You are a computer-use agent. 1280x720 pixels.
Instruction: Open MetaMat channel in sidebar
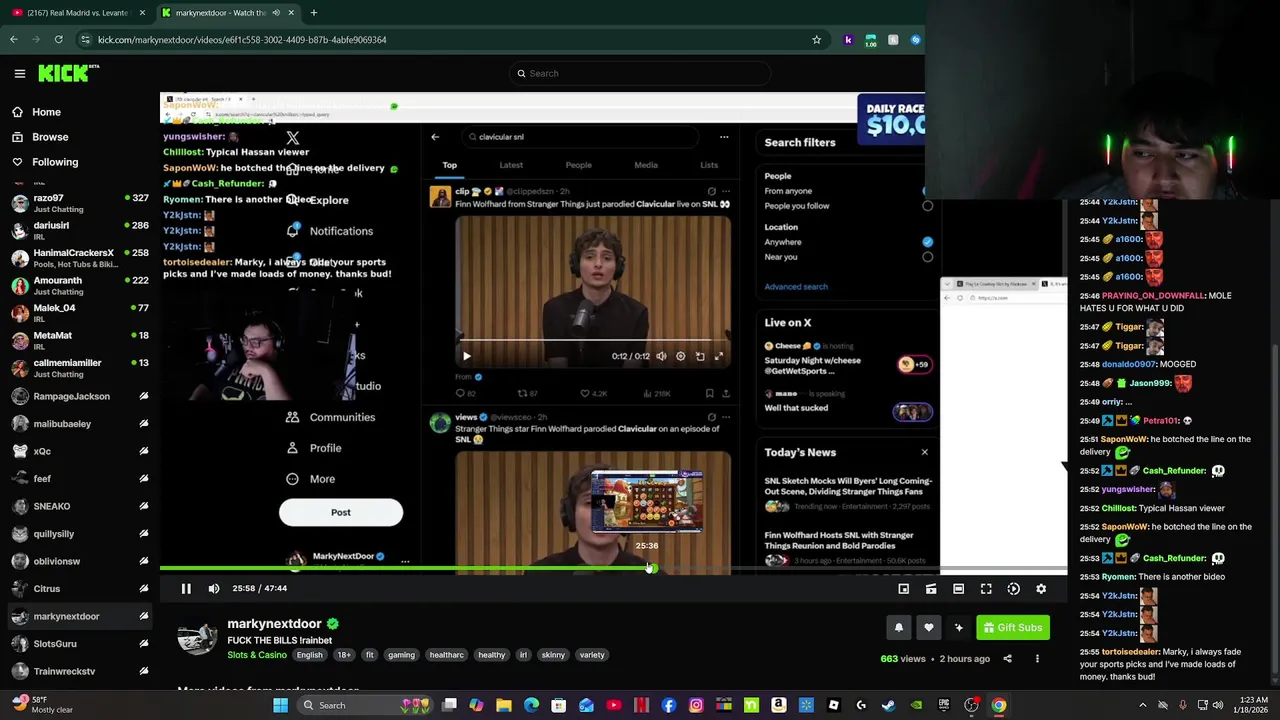click(80, 341)
